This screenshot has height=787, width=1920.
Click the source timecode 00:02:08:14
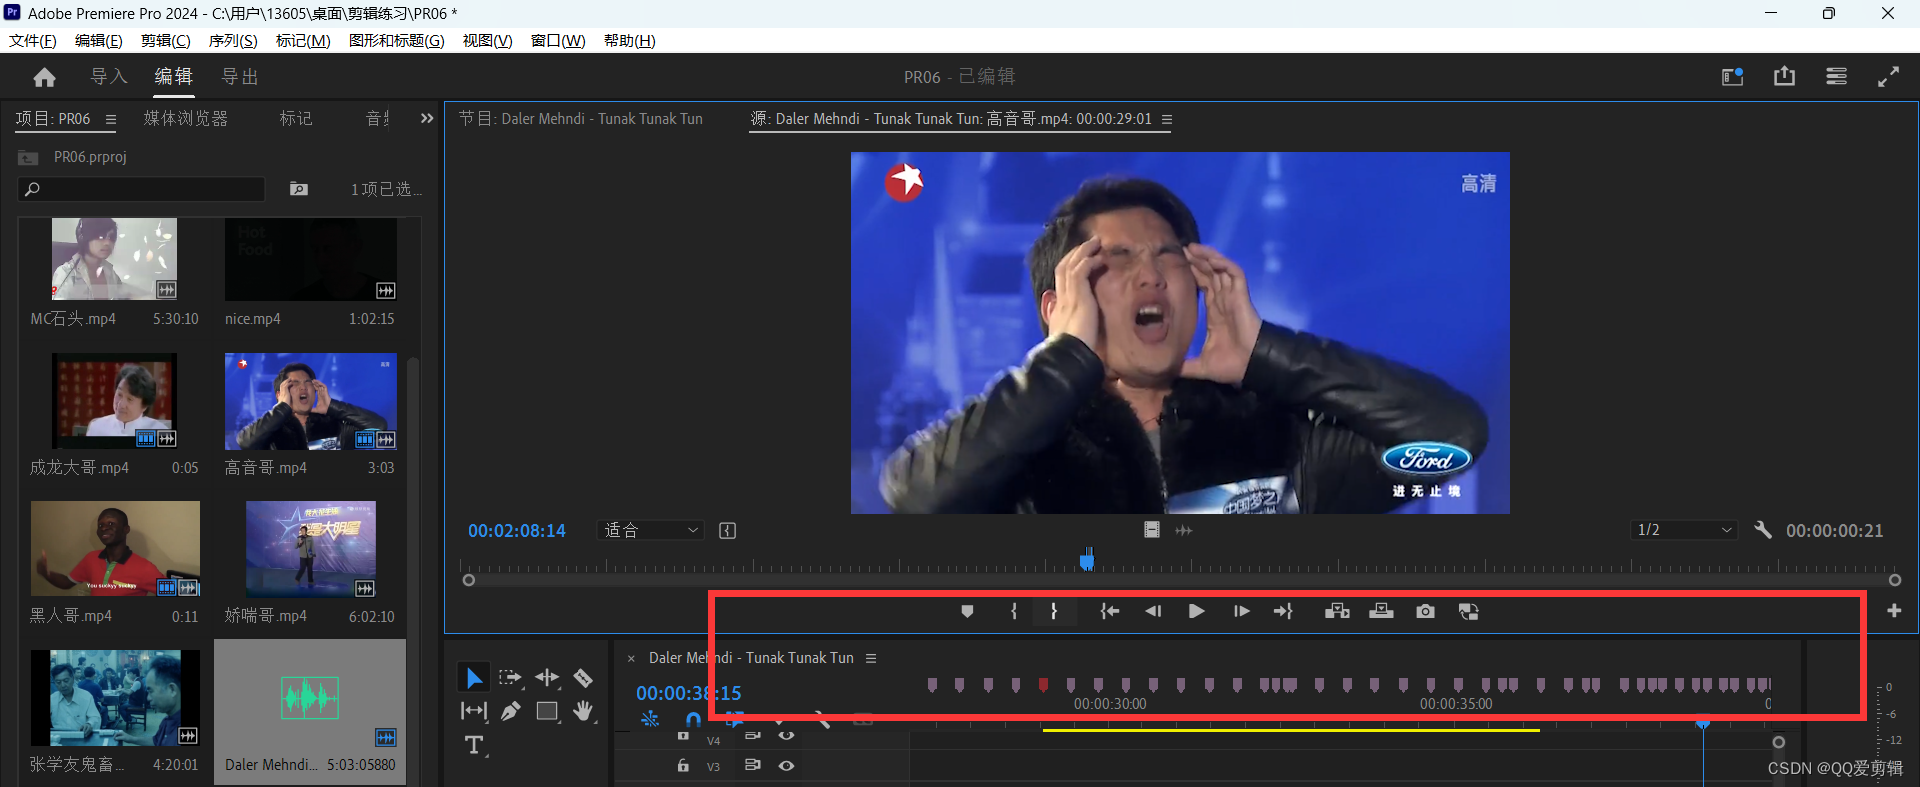click(x=517, y=530)
